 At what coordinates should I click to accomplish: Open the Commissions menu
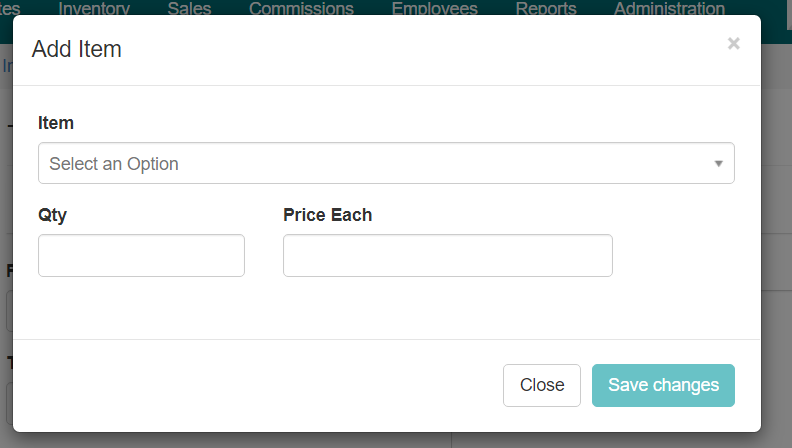tap(301, 8)
